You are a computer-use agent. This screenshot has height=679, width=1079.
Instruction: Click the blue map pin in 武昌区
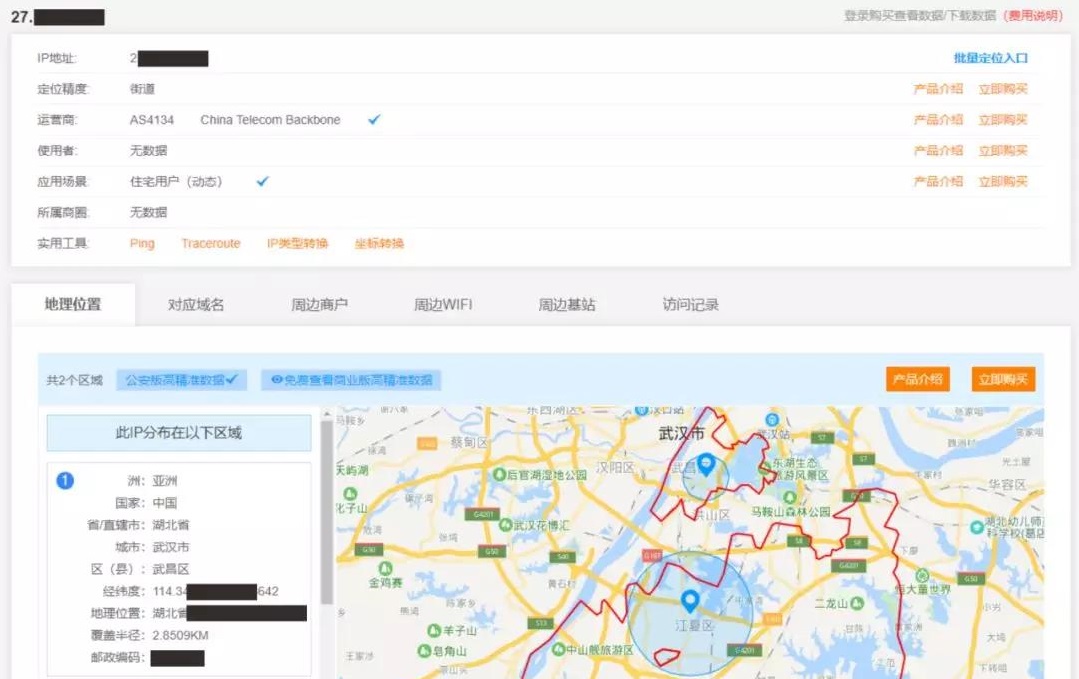[705, 464]
